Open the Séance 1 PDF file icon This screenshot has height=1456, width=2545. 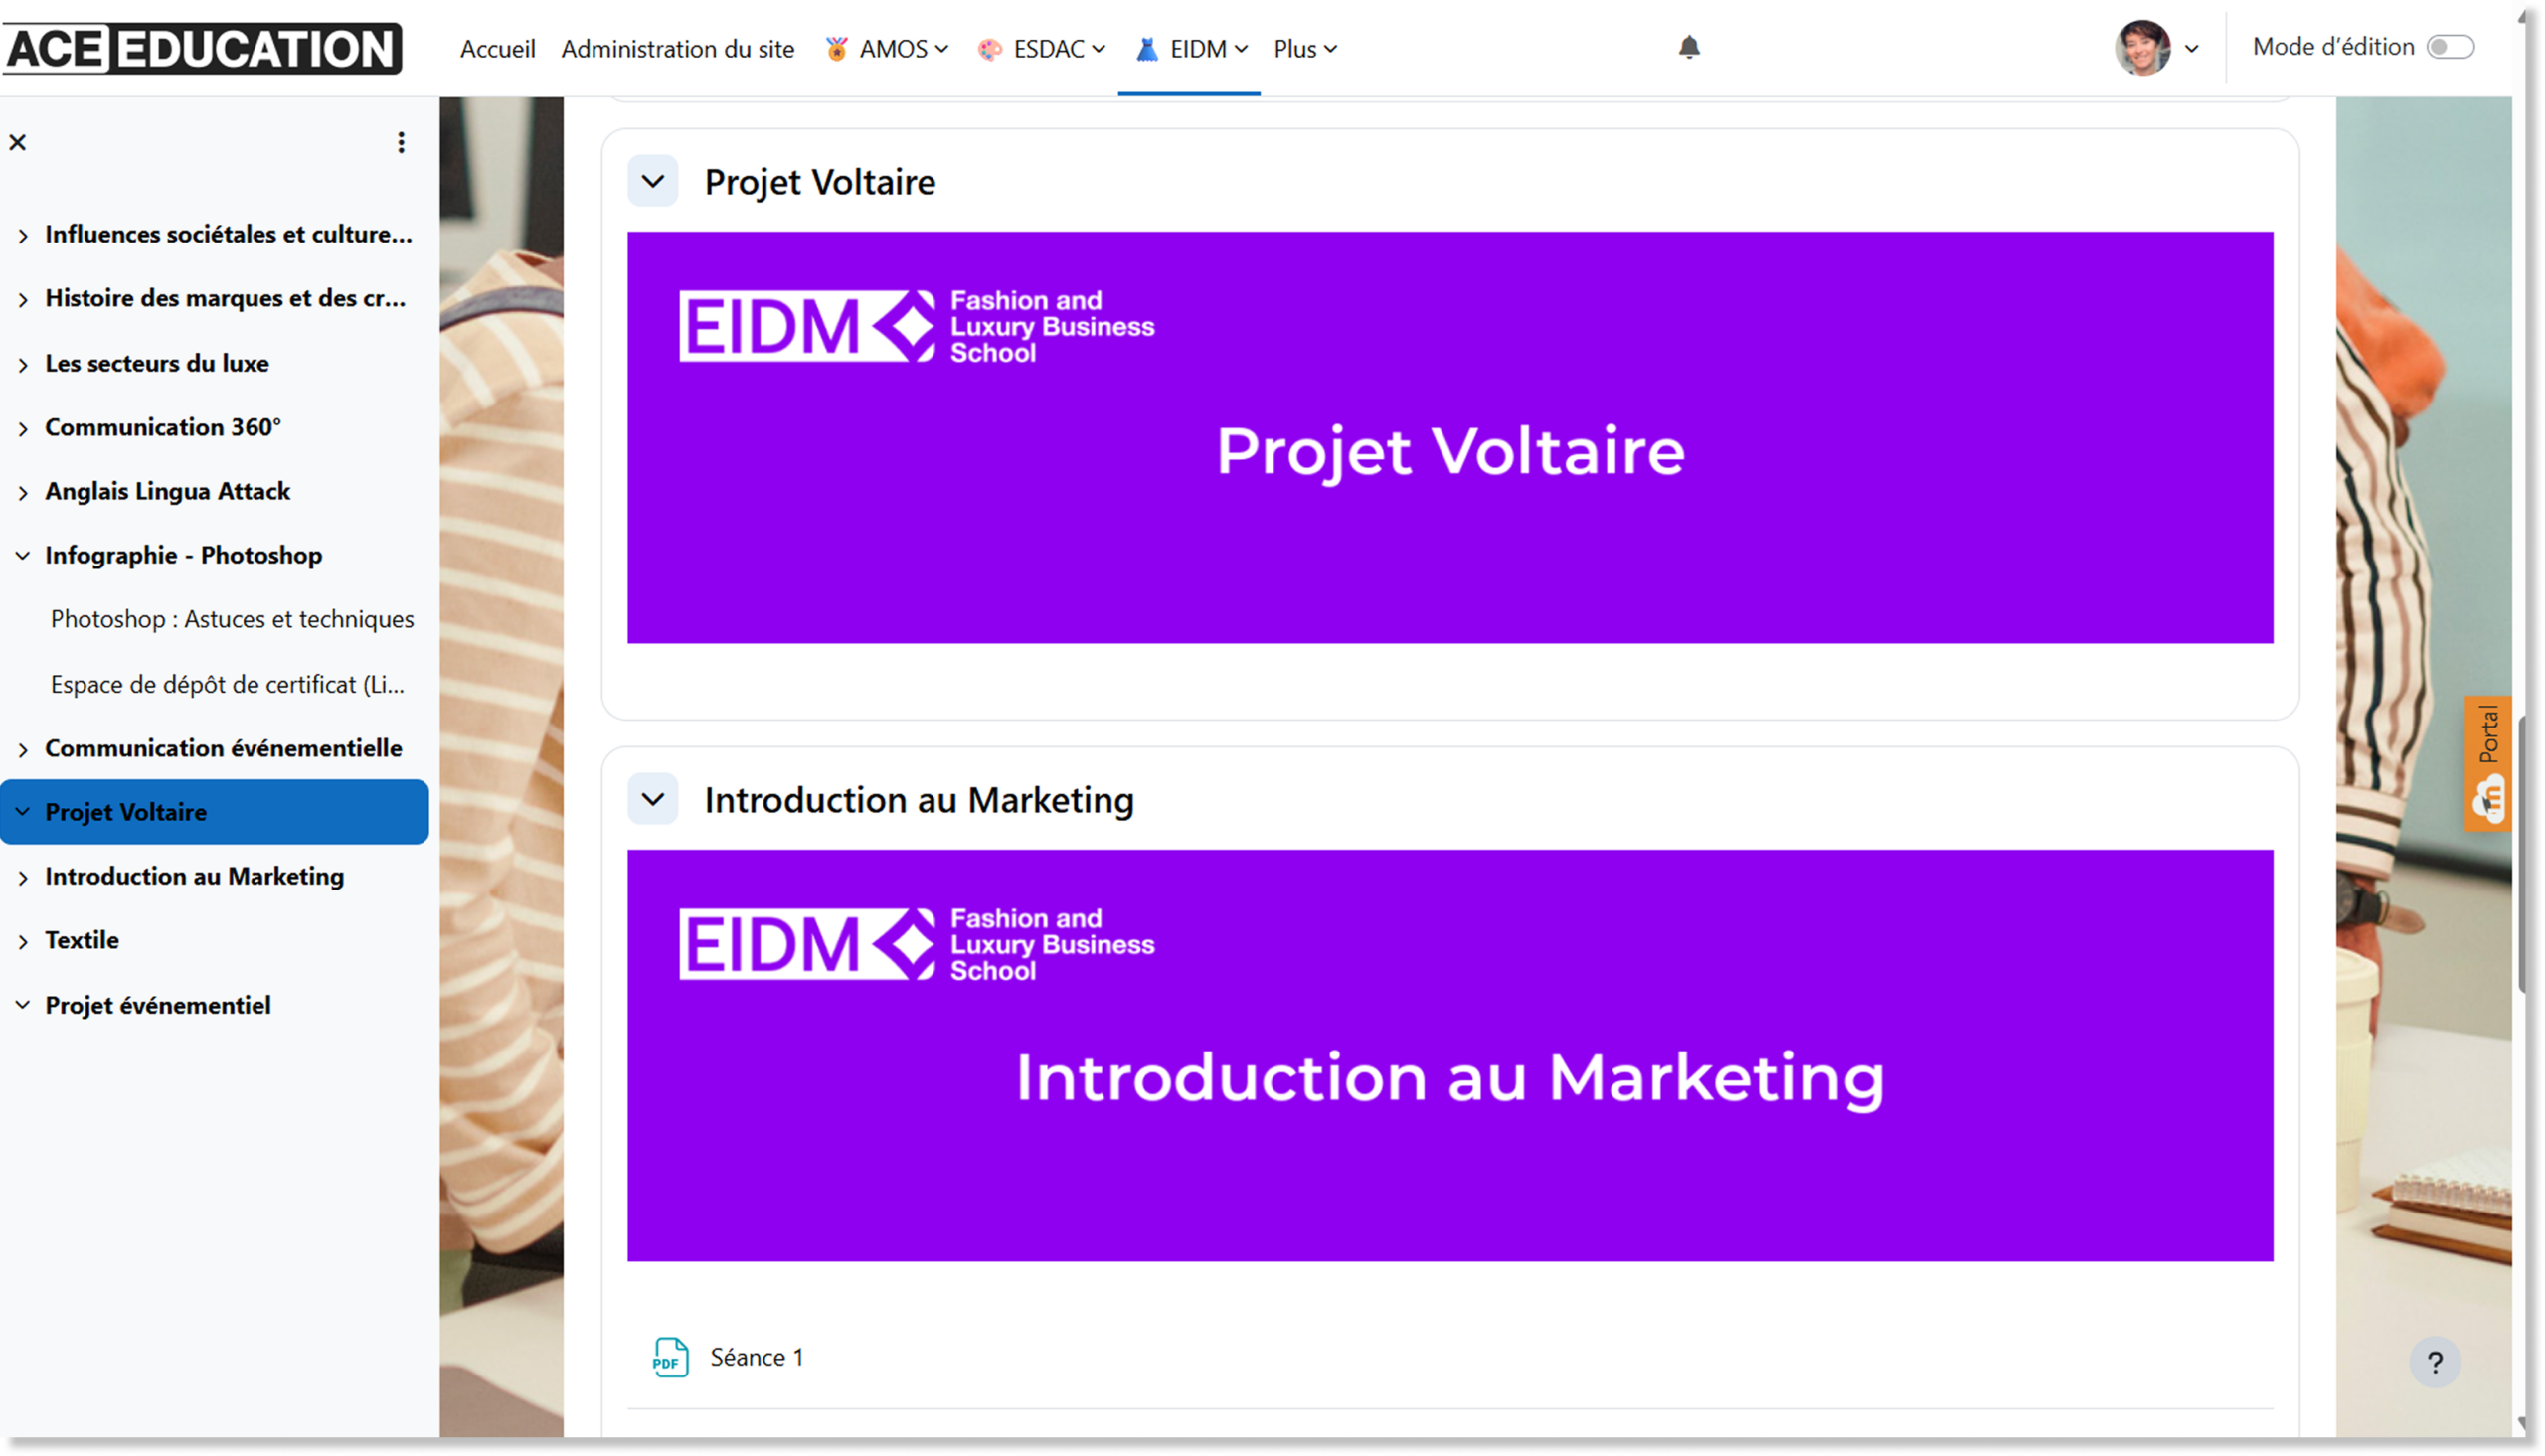(x=670, y=1357)
